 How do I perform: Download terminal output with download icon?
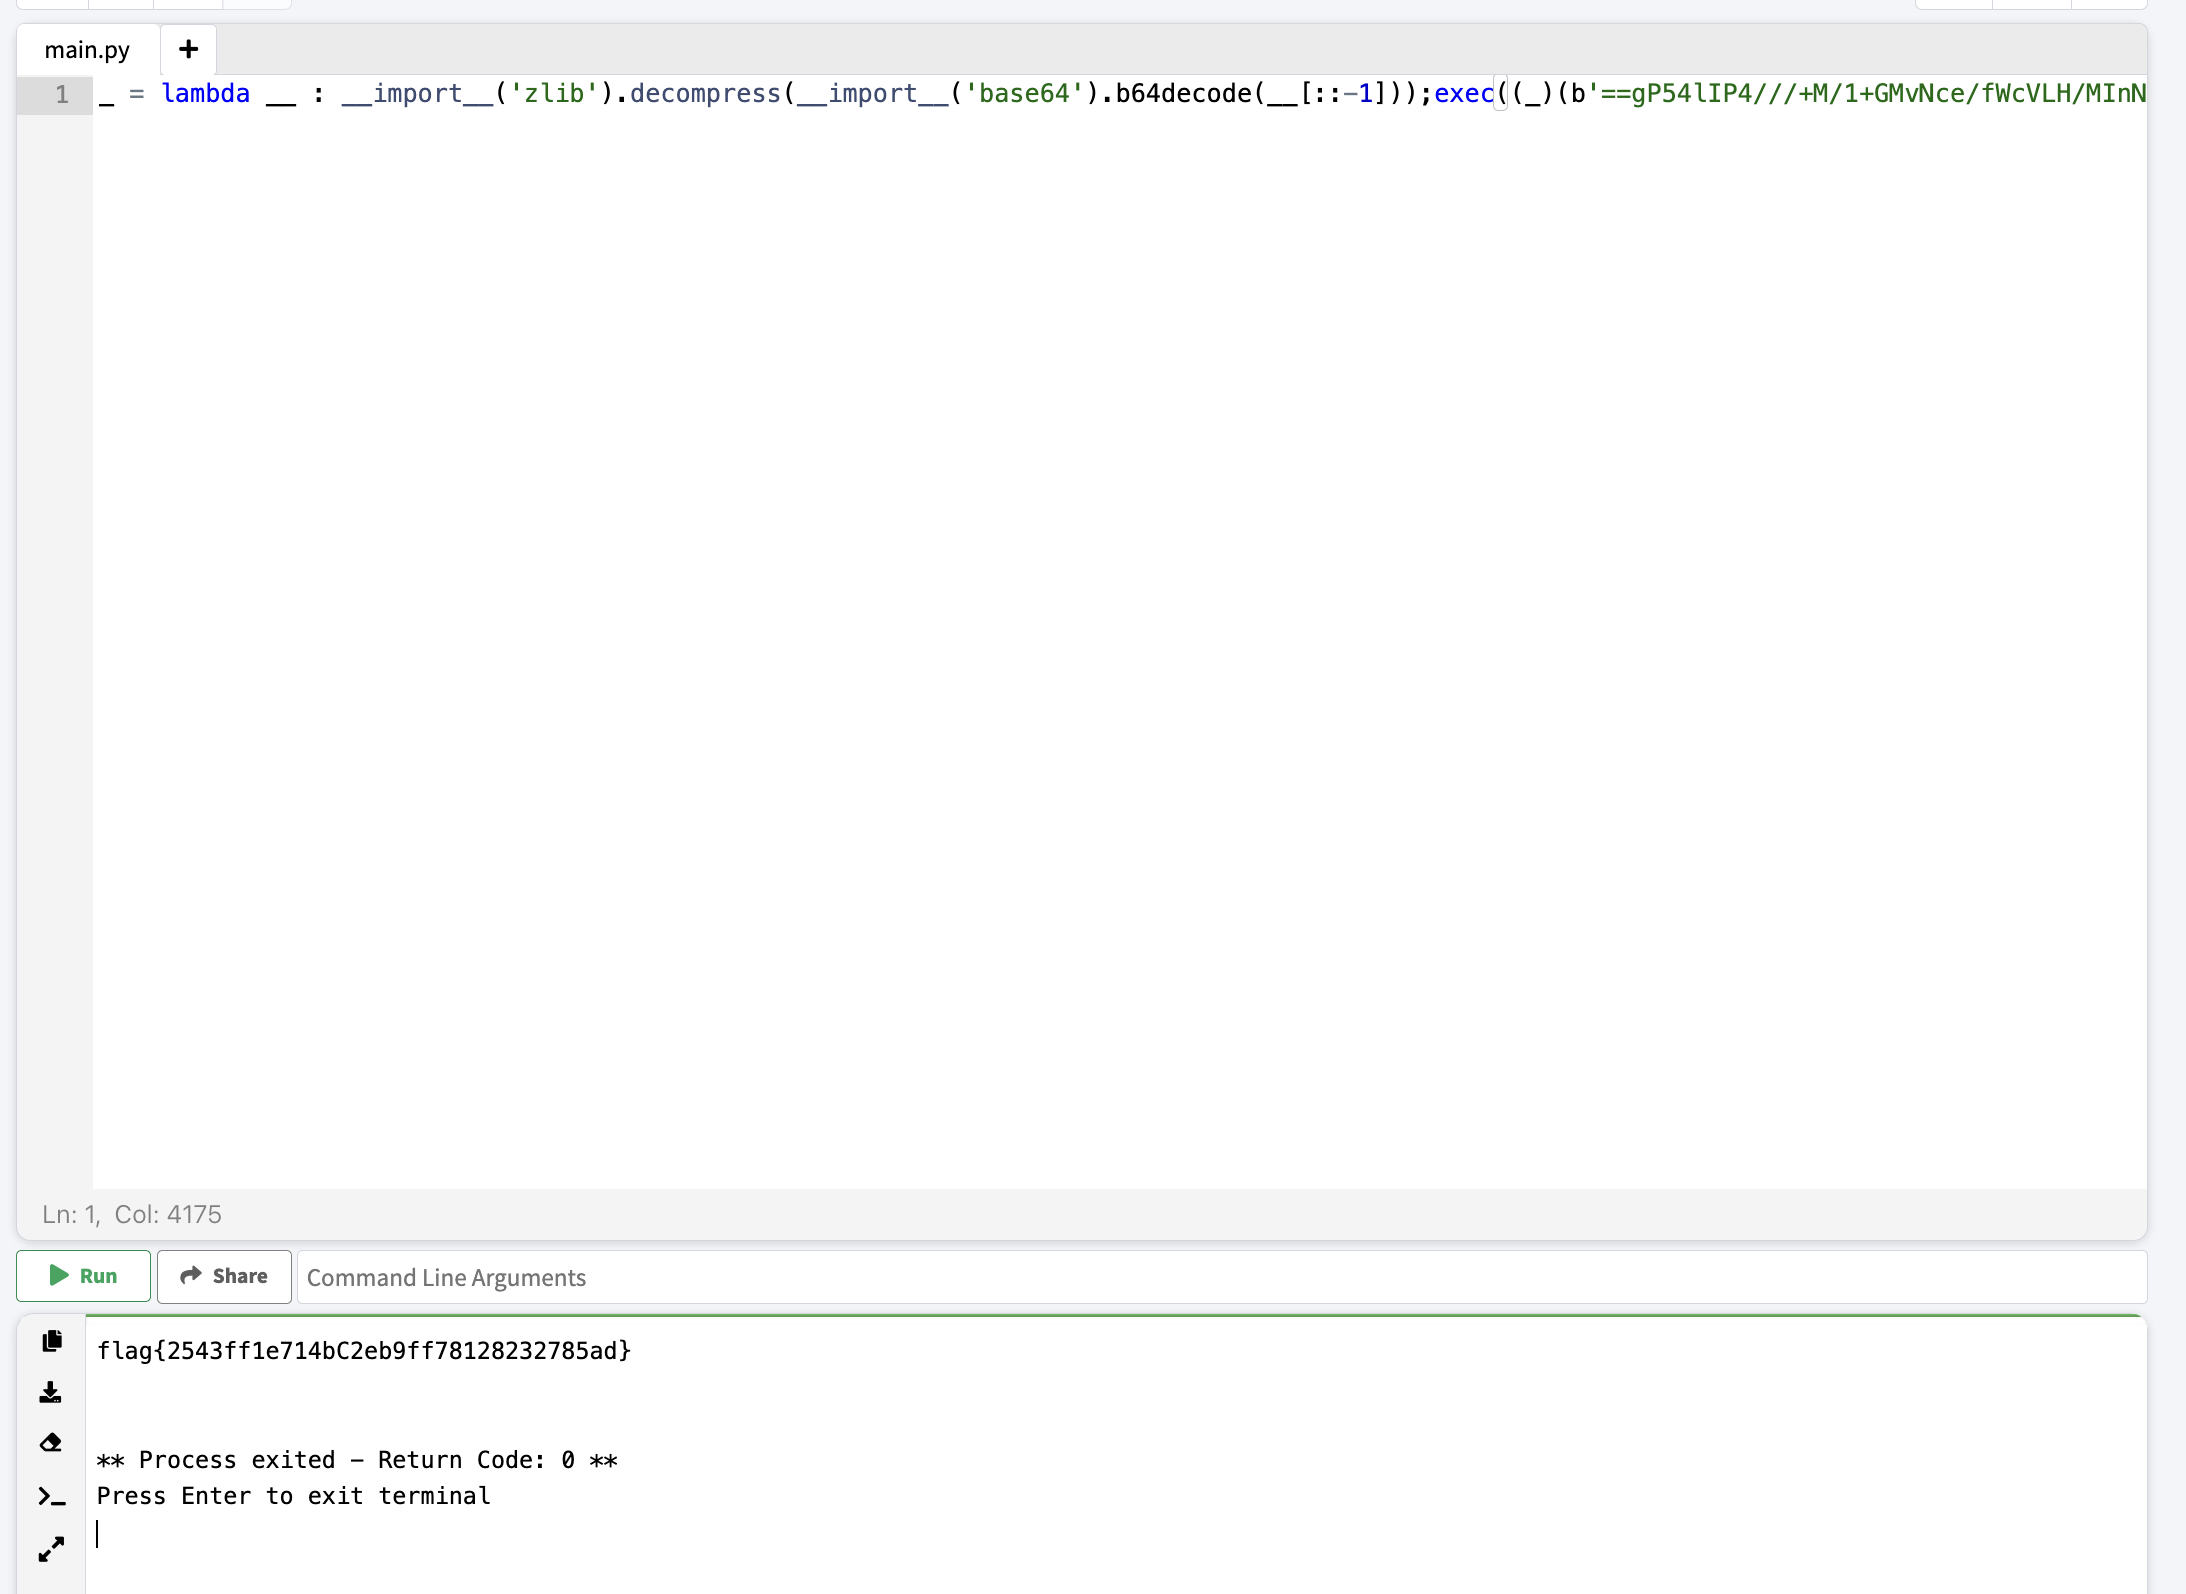(x=51, y=1392)
